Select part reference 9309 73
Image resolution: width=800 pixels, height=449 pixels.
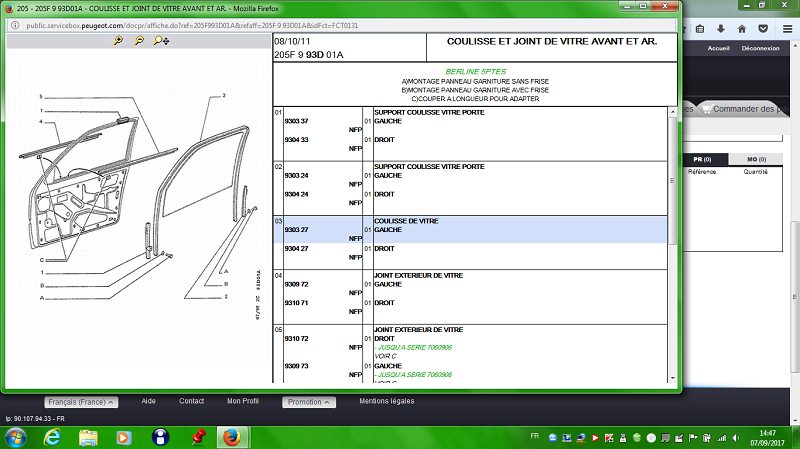point(296,366)
